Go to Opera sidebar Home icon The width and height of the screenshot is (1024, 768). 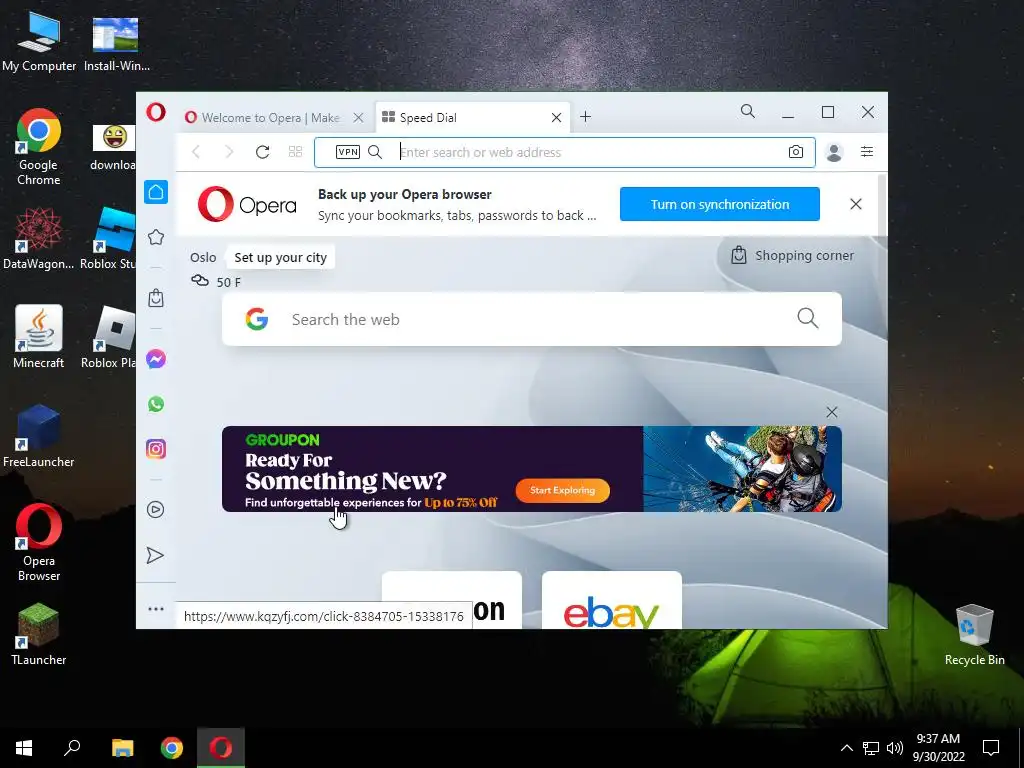156,192
